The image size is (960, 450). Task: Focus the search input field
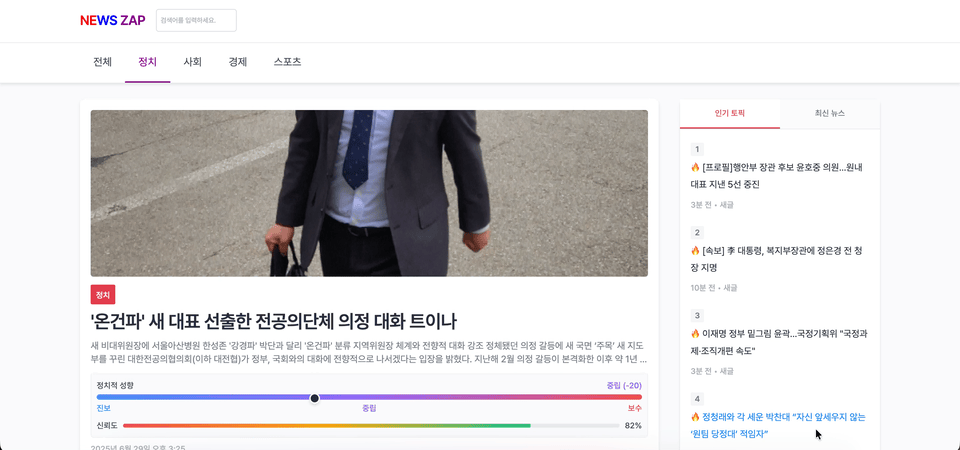click(x=196, y=20)
